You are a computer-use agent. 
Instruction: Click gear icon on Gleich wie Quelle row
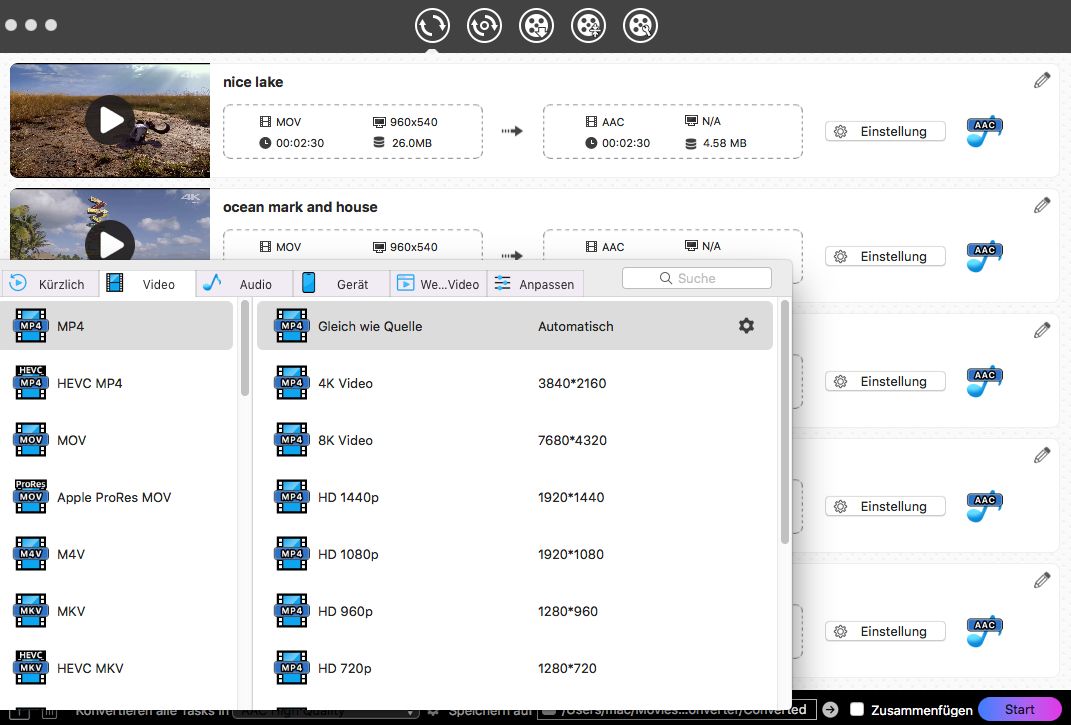point(746,326)
